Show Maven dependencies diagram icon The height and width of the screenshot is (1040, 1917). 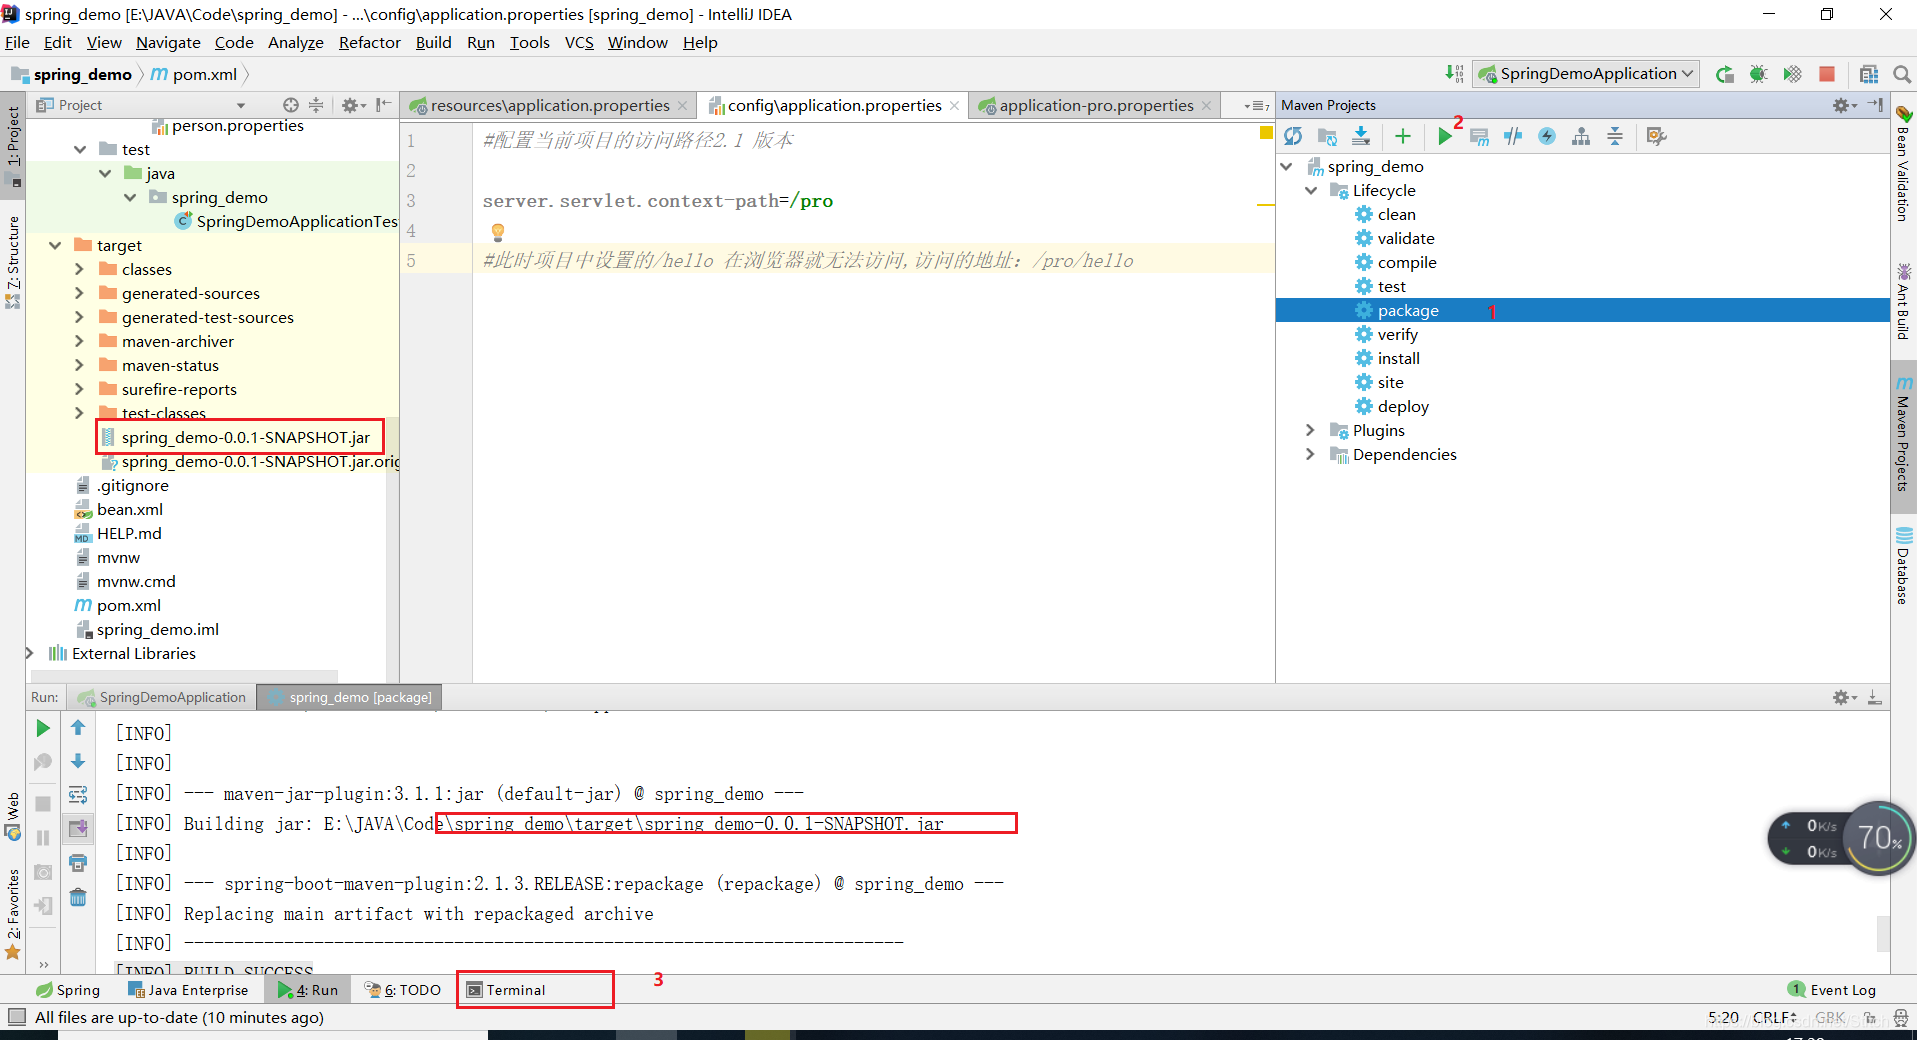click(1581, 136)
